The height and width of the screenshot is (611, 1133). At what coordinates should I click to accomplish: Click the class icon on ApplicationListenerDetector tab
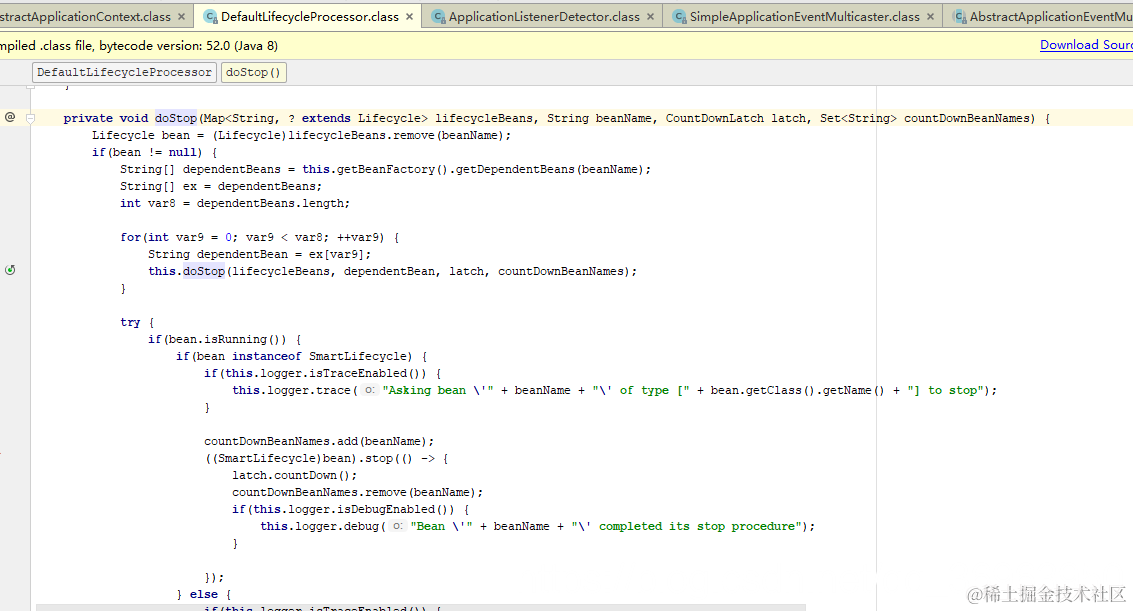[x=438, y=17]
